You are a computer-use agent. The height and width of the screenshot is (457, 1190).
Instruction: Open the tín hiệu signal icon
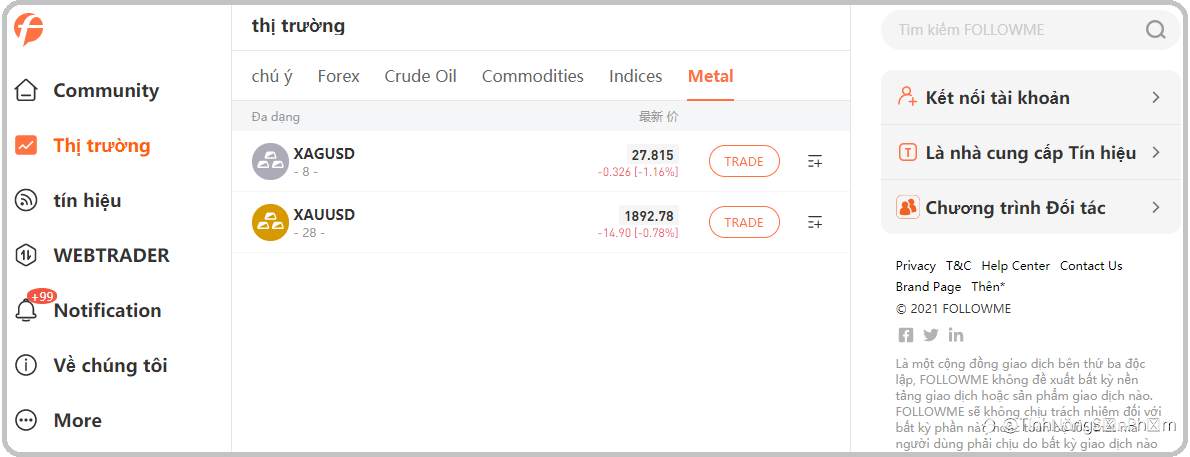pyautogui.click(x=26, y=200)
